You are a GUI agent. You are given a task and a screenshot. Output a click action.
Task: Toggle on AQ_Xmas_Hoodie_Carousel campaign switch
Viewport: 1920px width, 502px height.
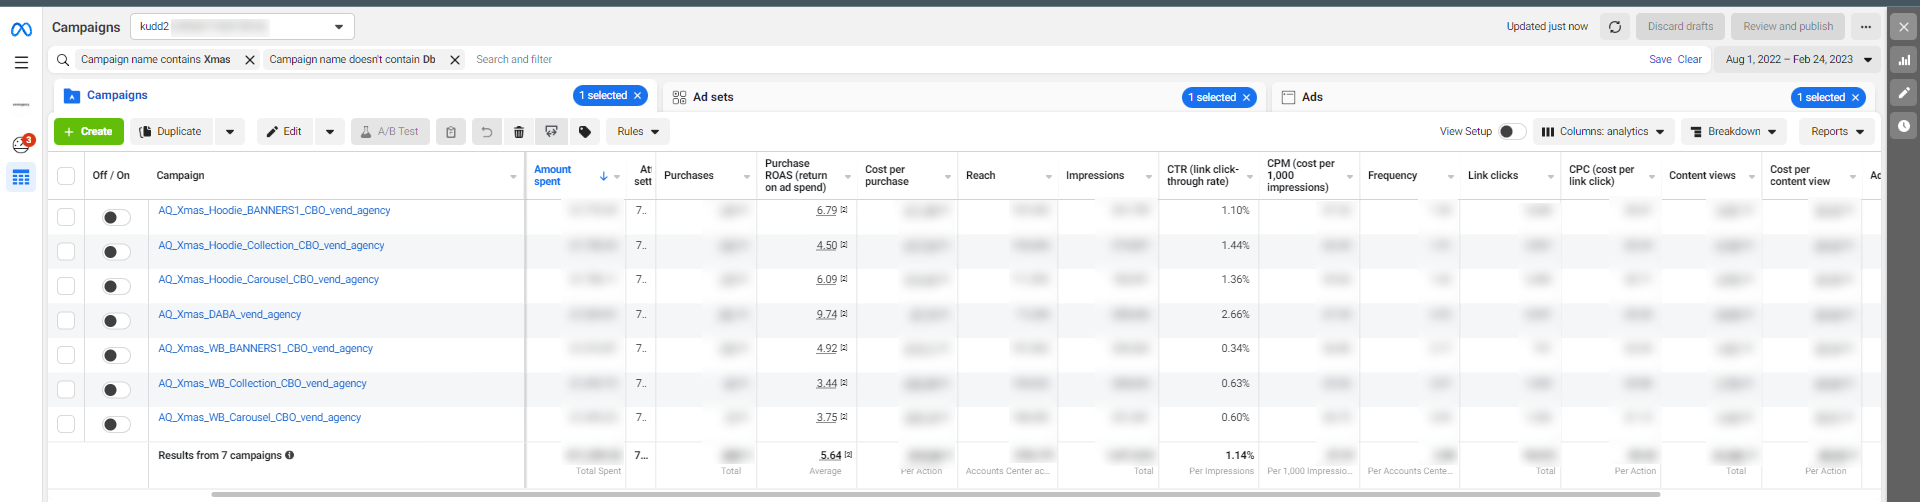116,286
